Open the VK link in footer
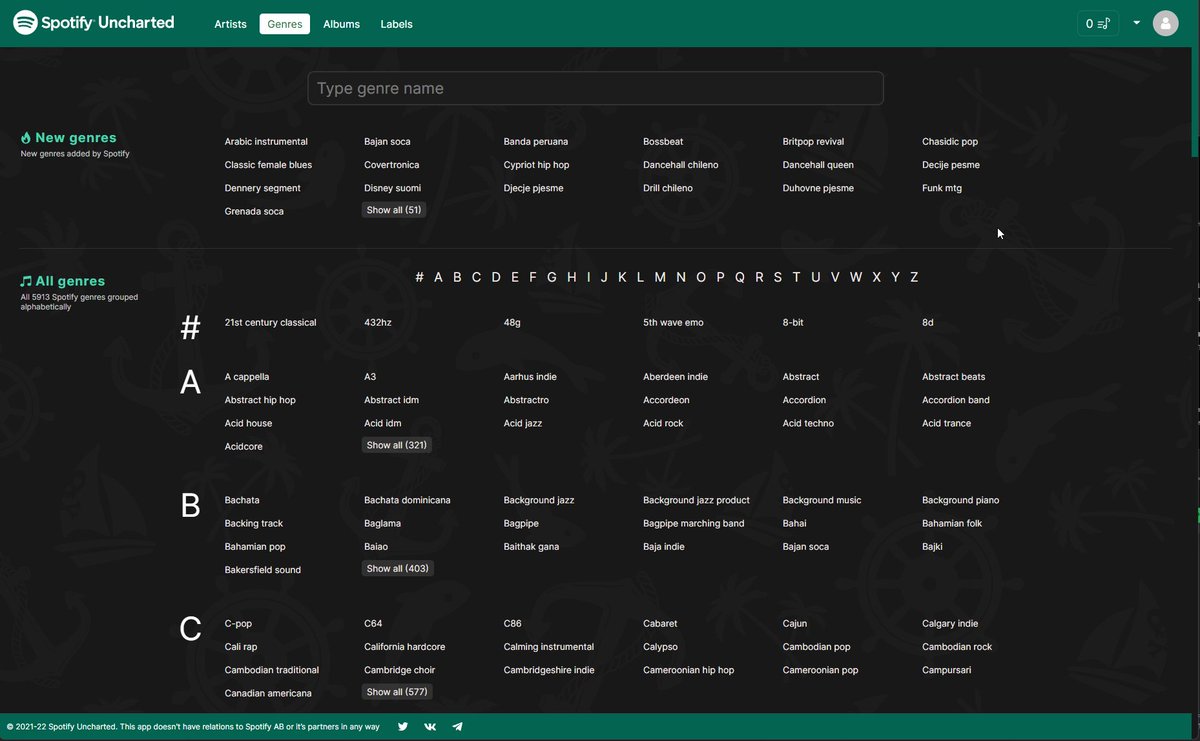Screen dimensions: 1200x741 430,727
